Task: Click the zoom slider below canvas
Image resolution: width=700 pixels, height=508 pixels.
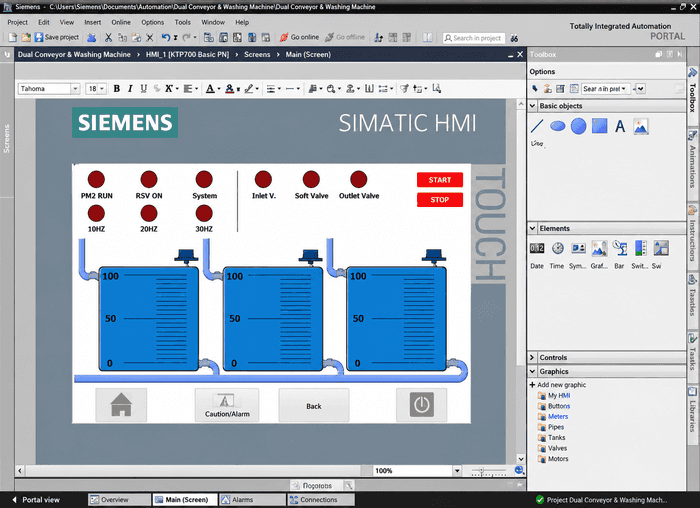Action: tap(488, 471)
